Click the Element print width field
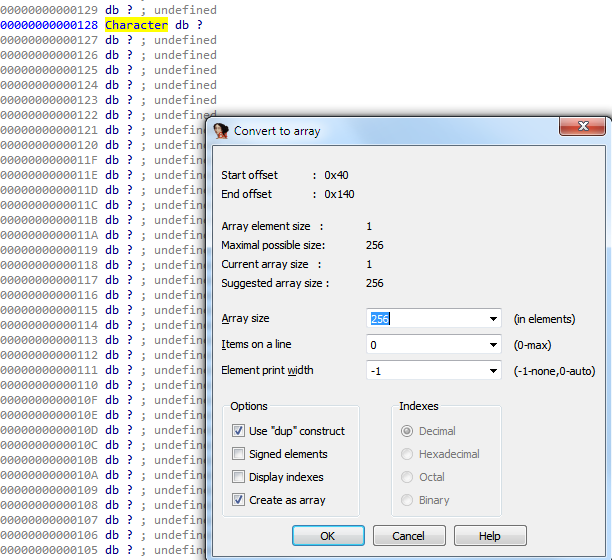The height and width of the screenshot is (560, 612). pyautogui.click(x=425, y=371)
